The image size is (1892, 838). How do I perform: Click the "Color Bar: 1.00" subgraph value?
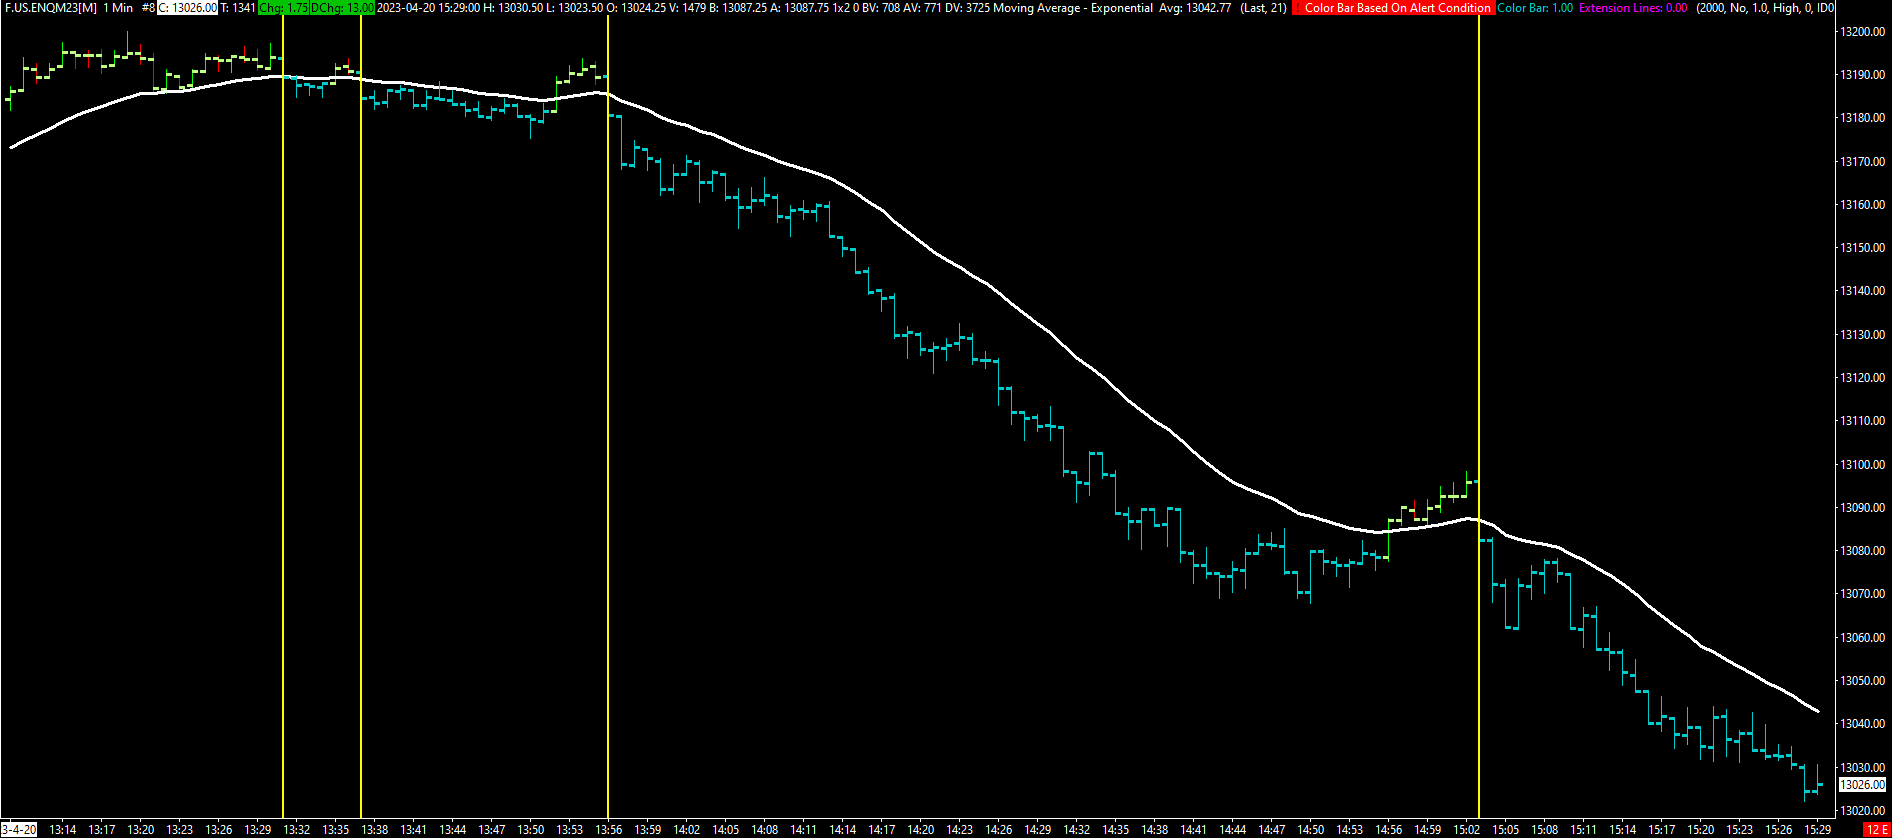tap(1535, 8)
